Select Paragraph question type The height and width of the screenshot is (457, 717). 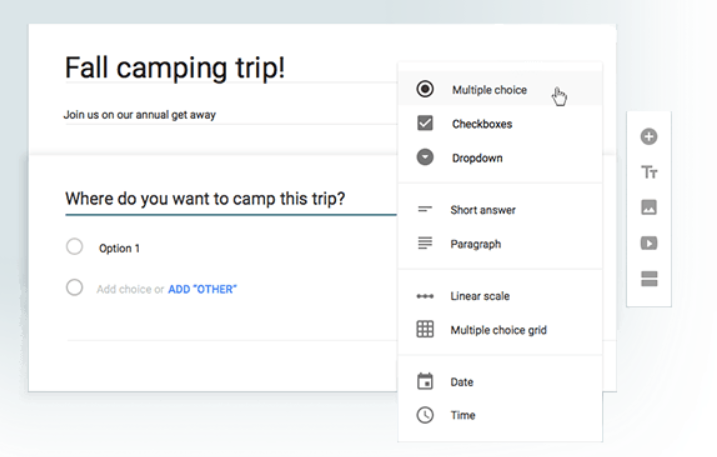(x=475, y=244)
